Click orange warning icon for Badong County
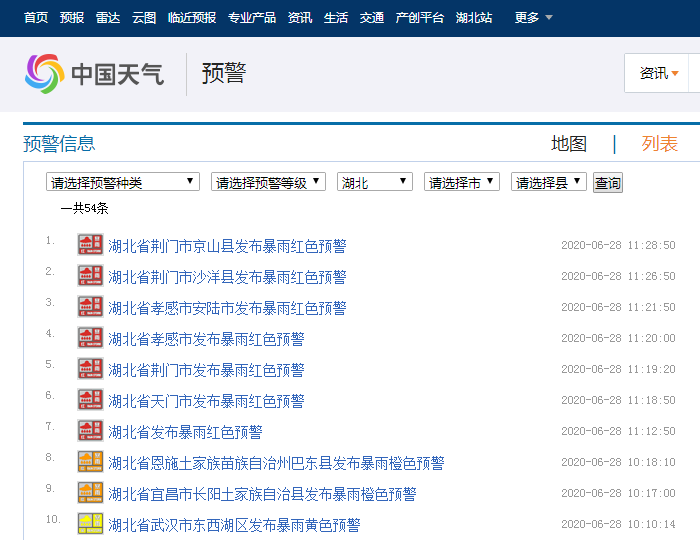The image size is (700, 540). [x=90, y=462]
